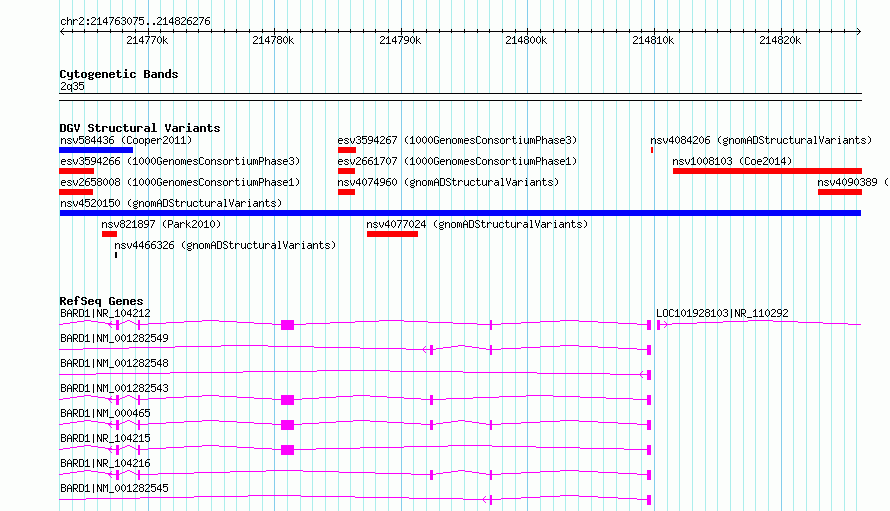Open variant nsv821897 (Park2010) label
890x511 pixels.
tap(161, 224)
